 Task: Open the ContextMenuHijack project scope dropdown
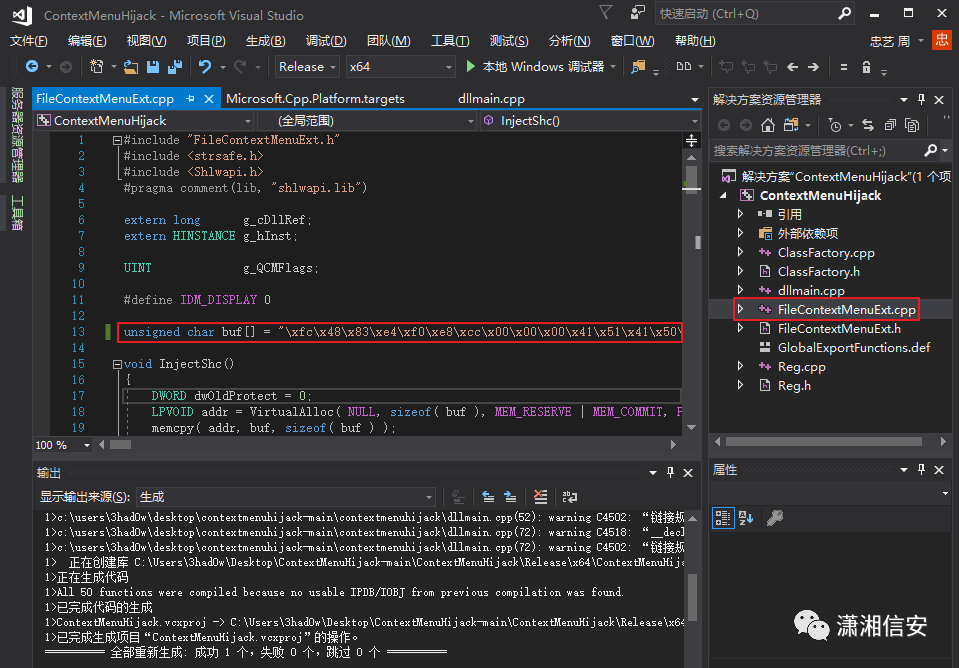click(144, 121)
